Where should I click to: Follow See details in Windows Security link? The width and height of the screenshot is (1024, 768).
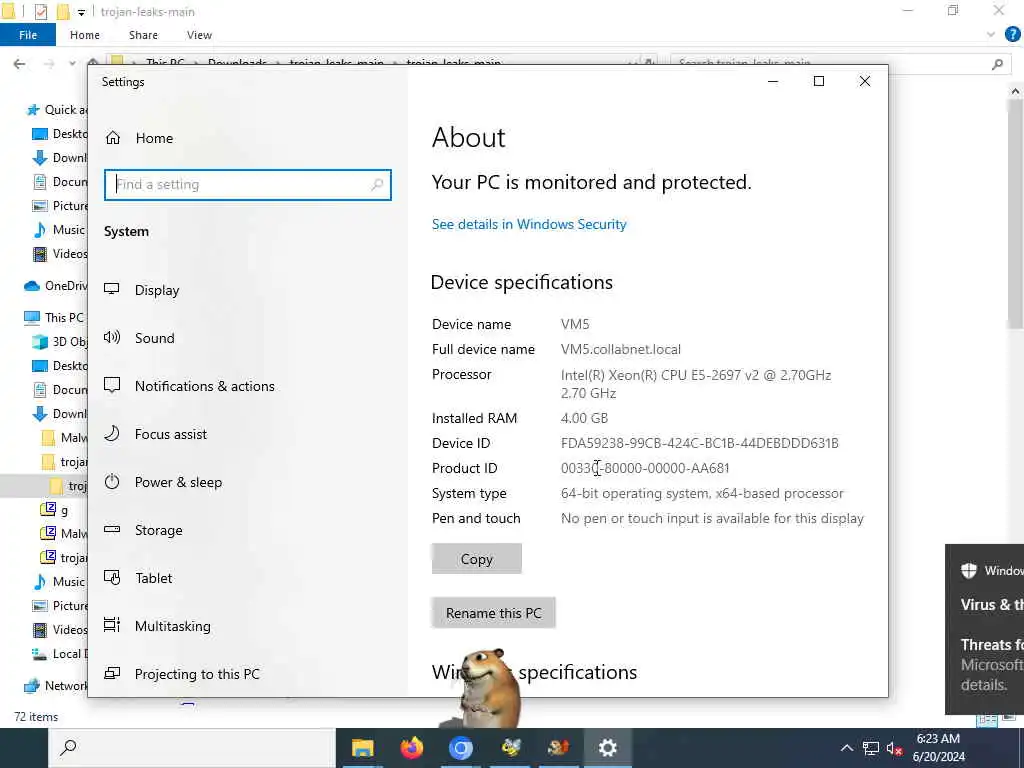(529, 224)
